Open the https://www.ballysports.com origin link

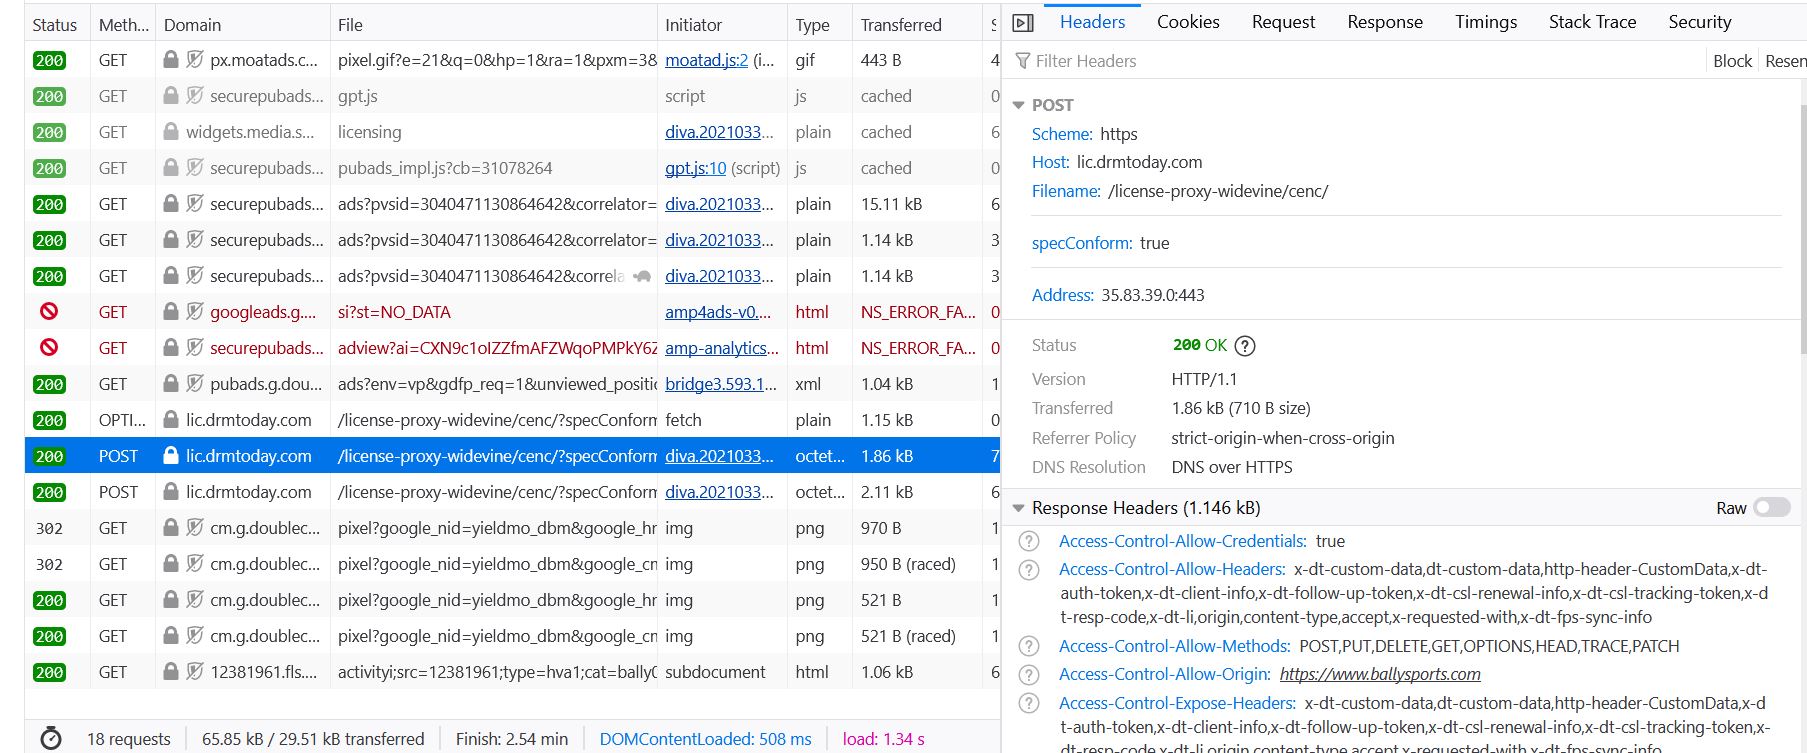1380,675
